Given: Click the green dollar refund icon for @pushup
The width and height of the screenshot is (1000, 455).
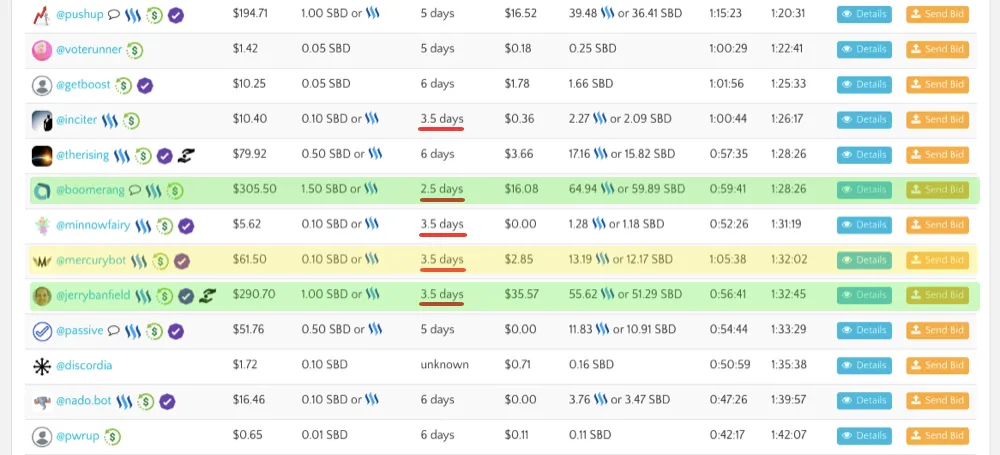Looking at the screenshot, I should 154,15.
